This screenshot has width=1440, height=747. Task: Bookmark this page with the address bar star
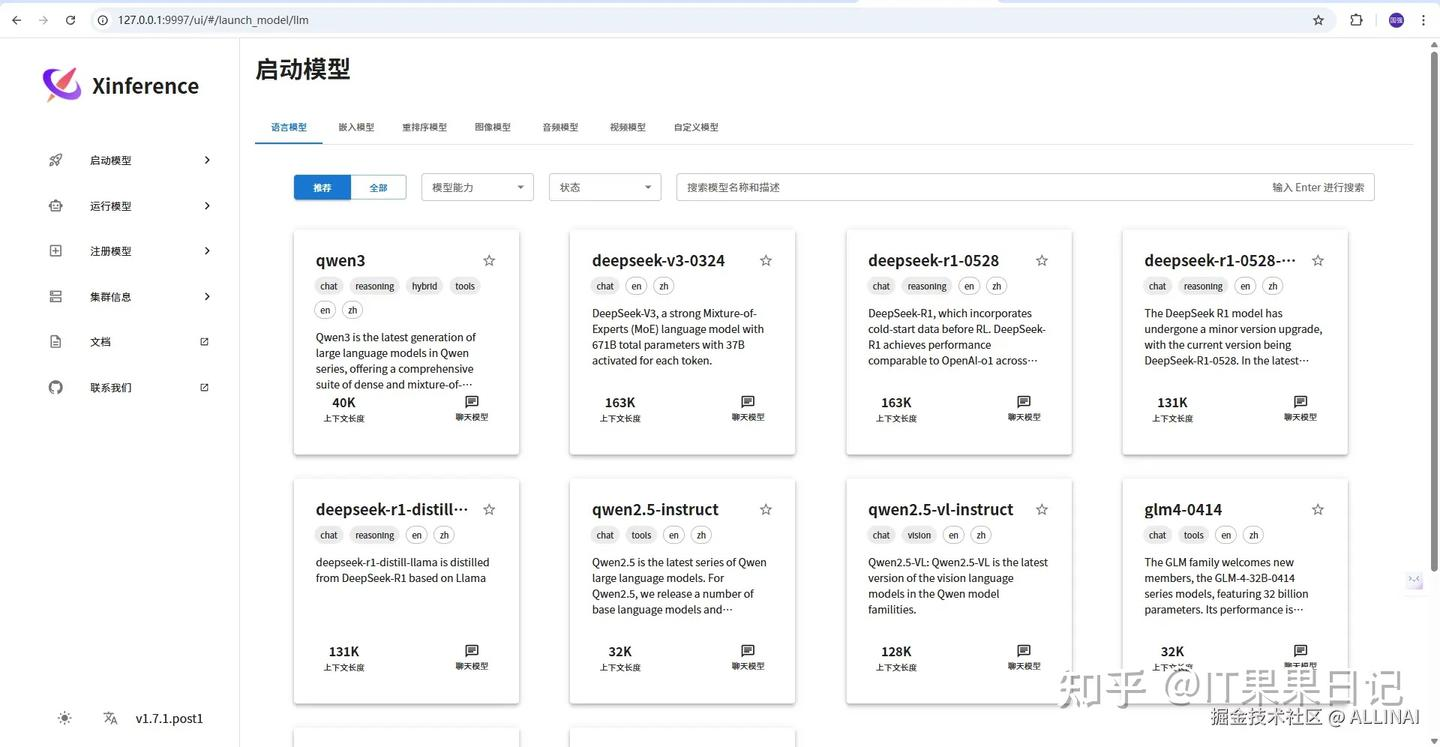click(x=1318, y=20)
